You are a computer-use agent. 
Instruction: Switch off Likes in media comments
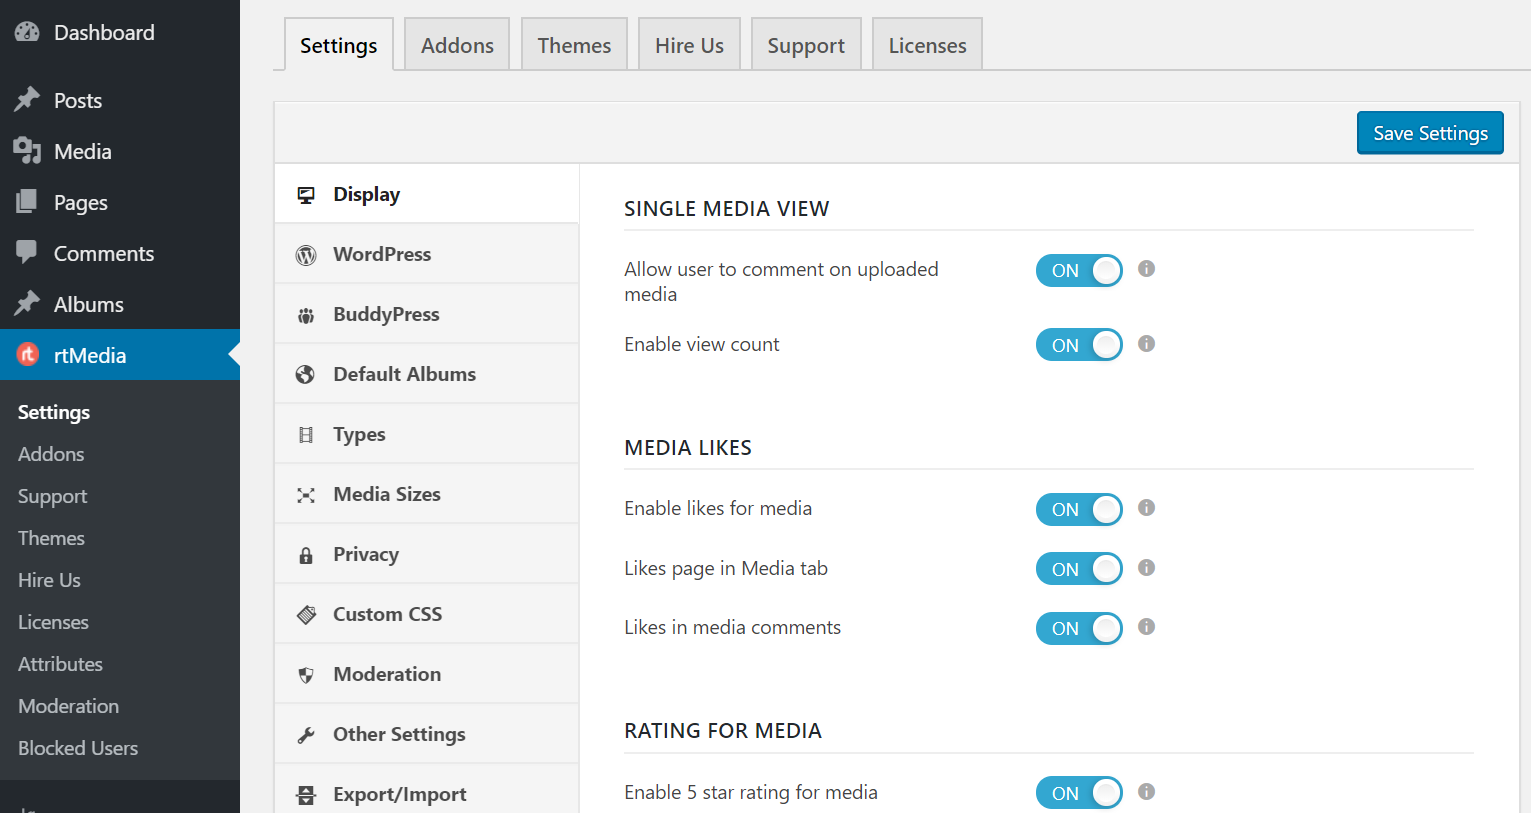(x=1079, y=628)
